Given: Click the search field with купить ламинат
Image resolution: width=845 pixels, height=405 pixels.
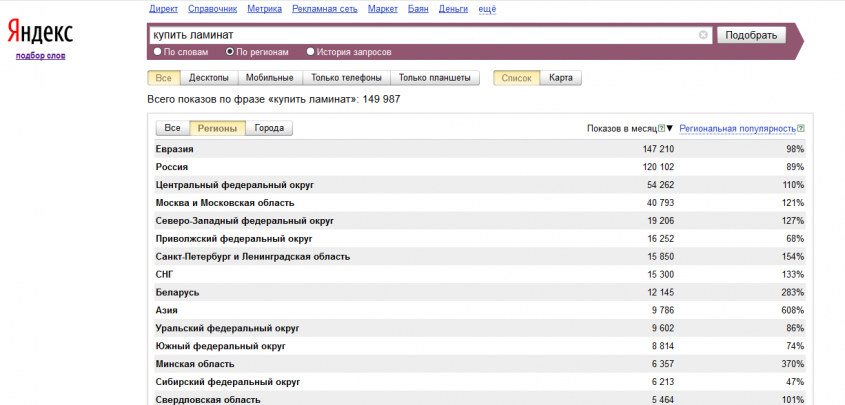Looking at the screenshot, I should [x=420, y=35].
